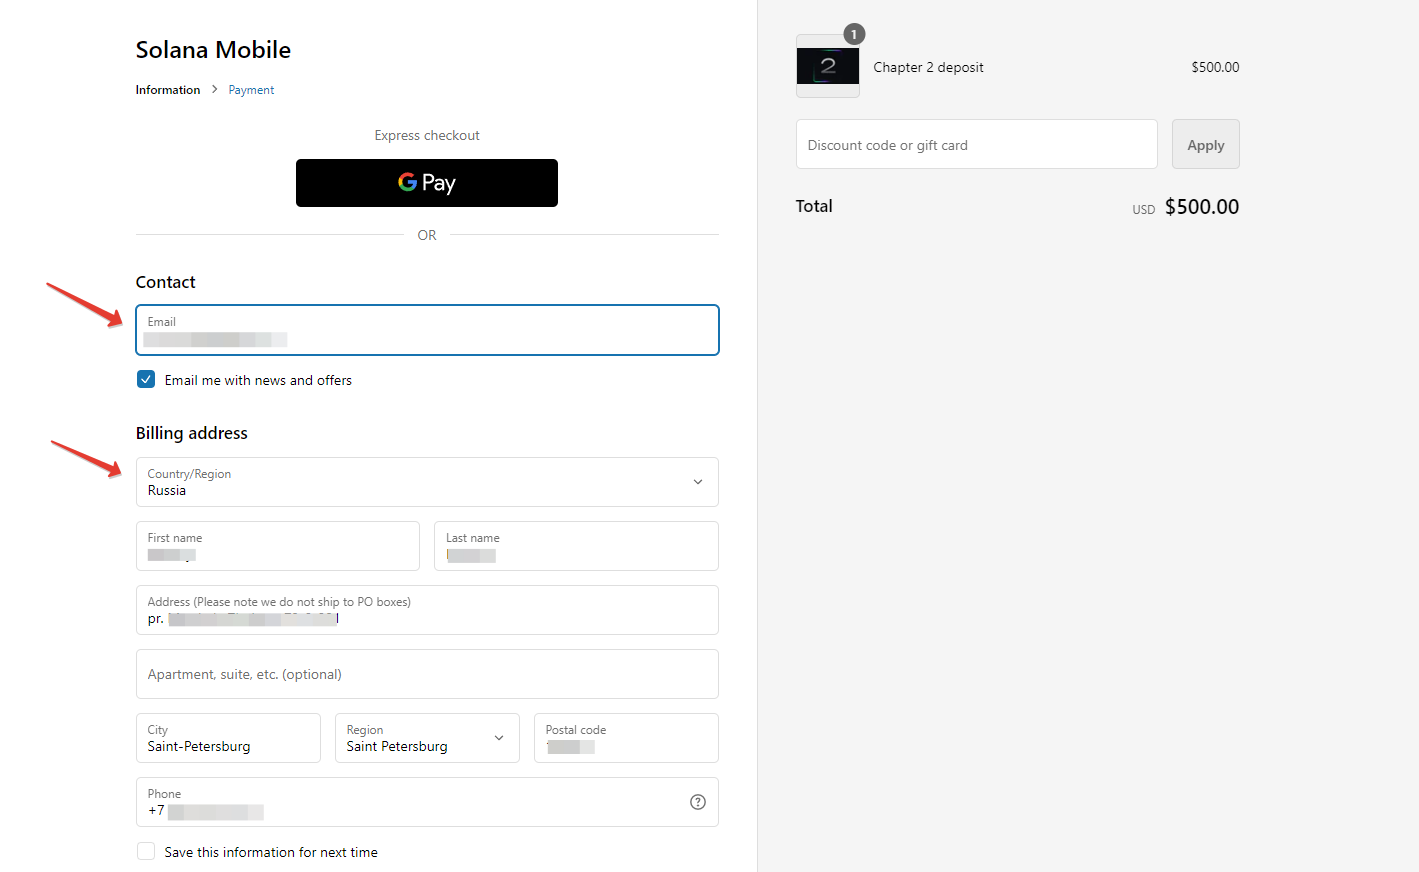Click the Postal code field
Viewport: 1419px width, 872px height.
626,738
